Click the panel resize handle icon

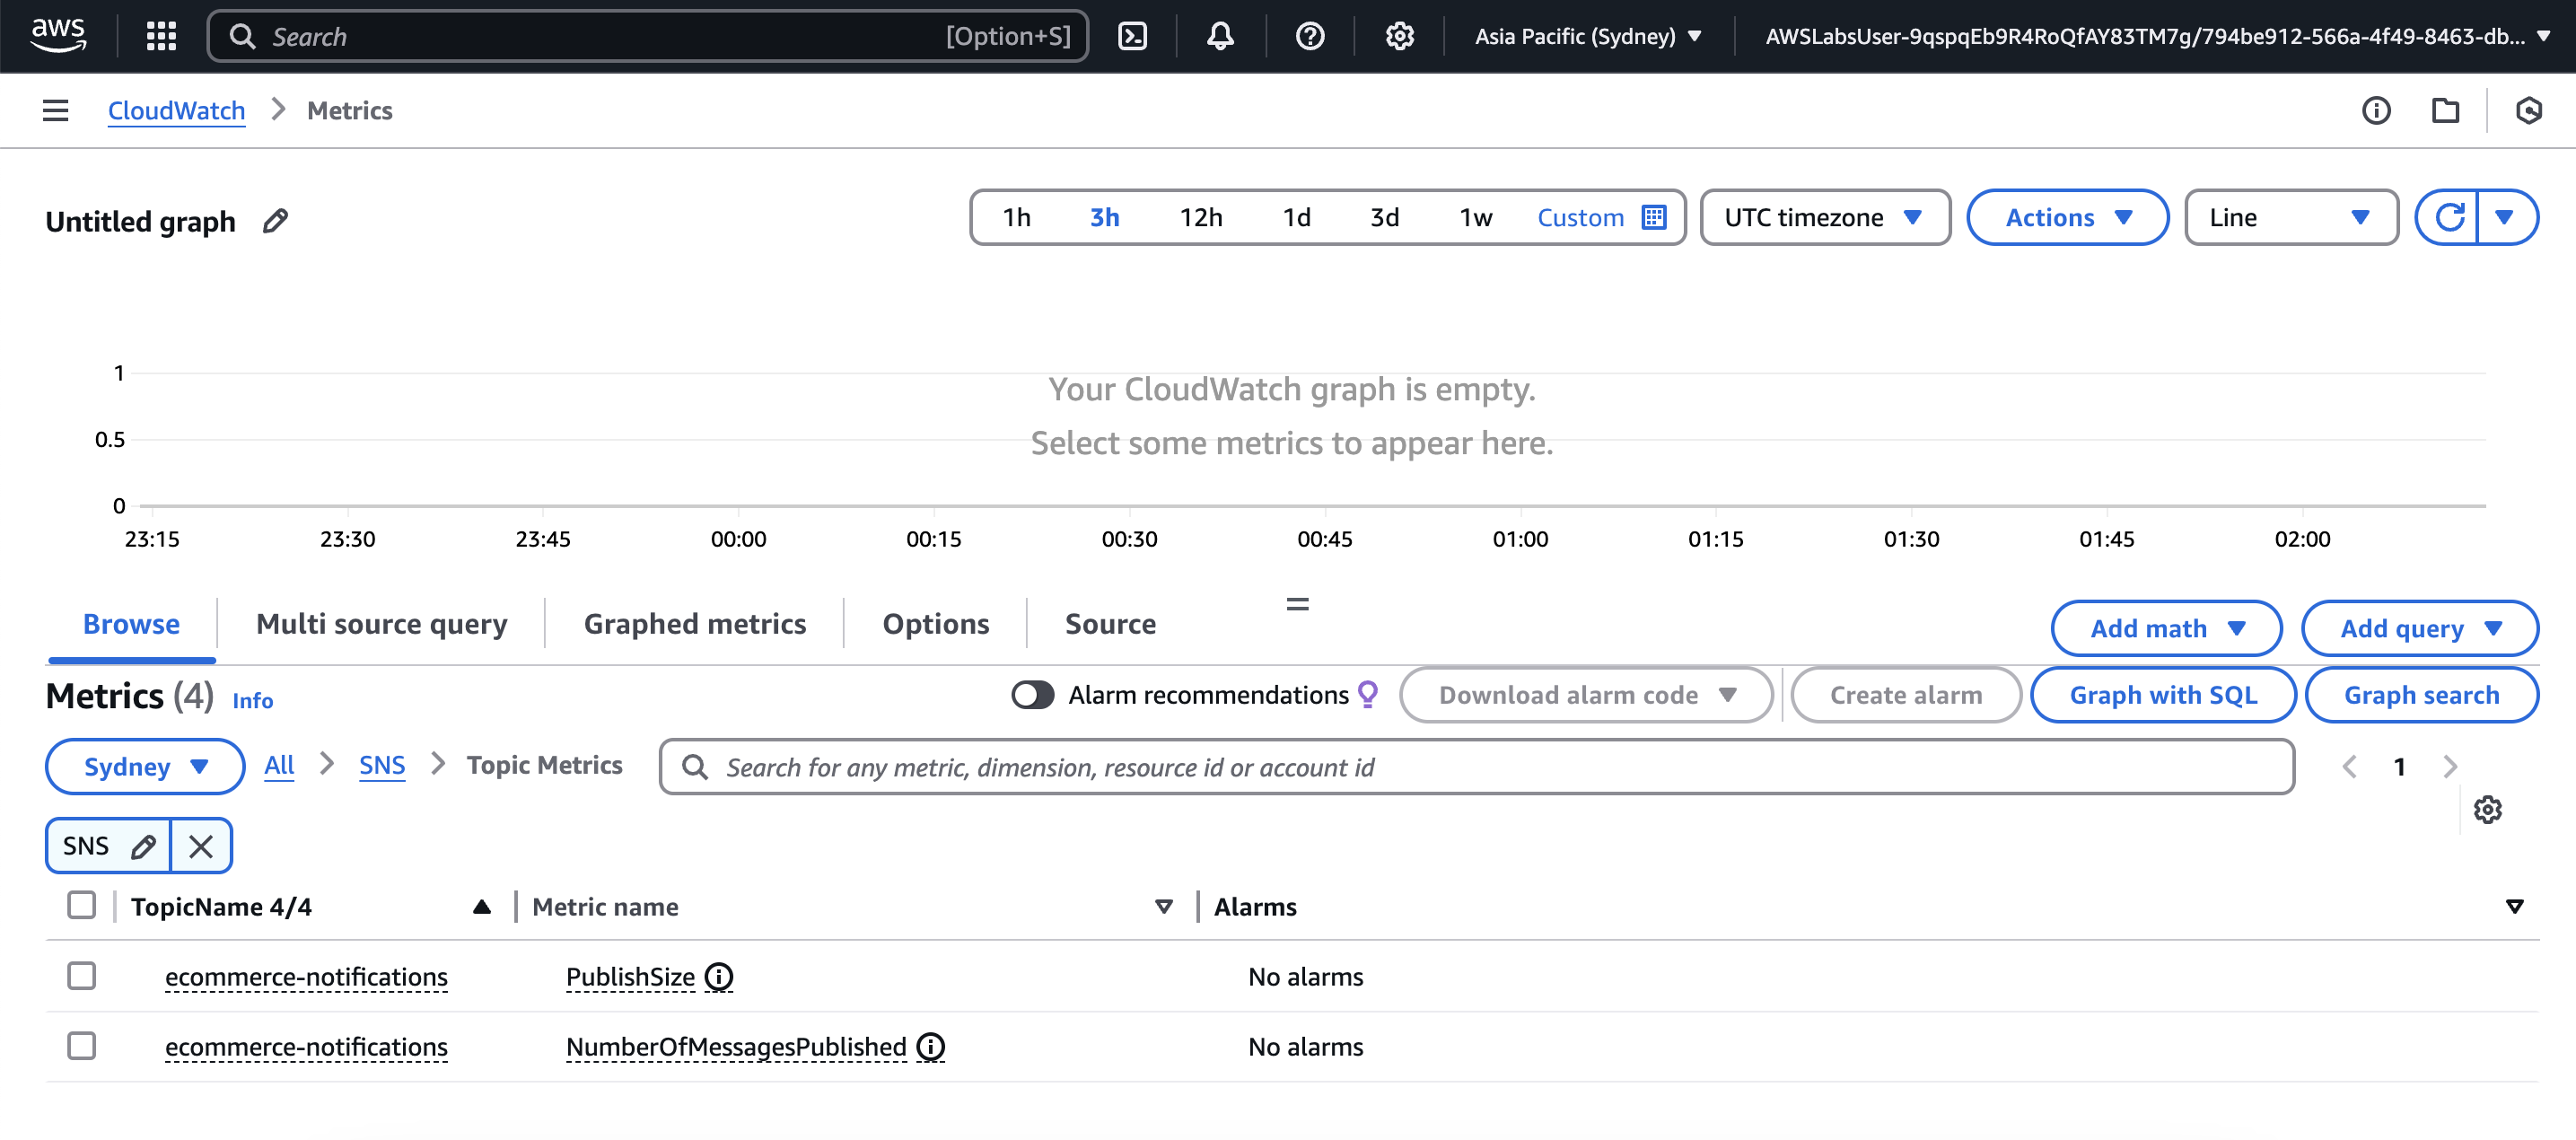(x=1297, y=604)
